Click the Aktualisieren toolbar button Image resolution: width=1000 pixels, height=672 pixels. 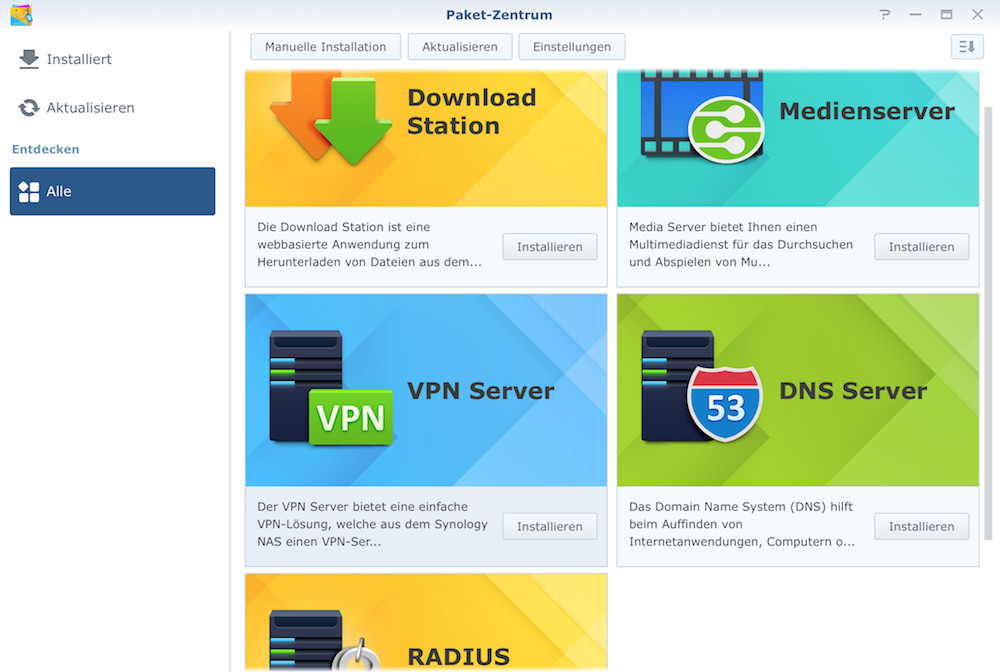pyautogui.click(x=460, y=47)
